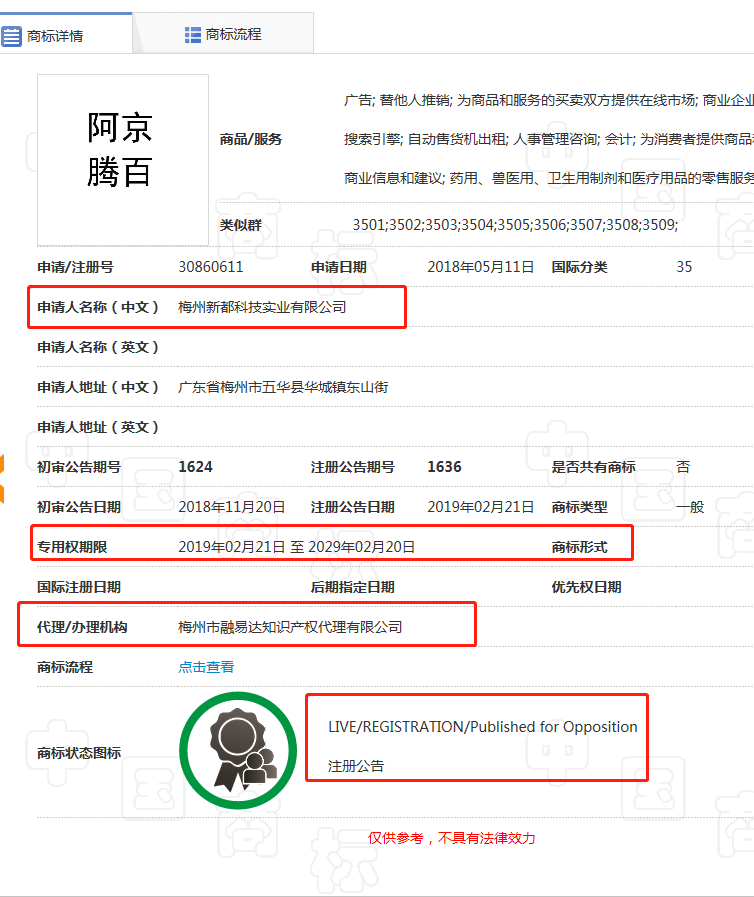Click the applicant address 广东省梅州市五华县 text
Viewport: 754px width, 897px height.
(x=283, y=387)
